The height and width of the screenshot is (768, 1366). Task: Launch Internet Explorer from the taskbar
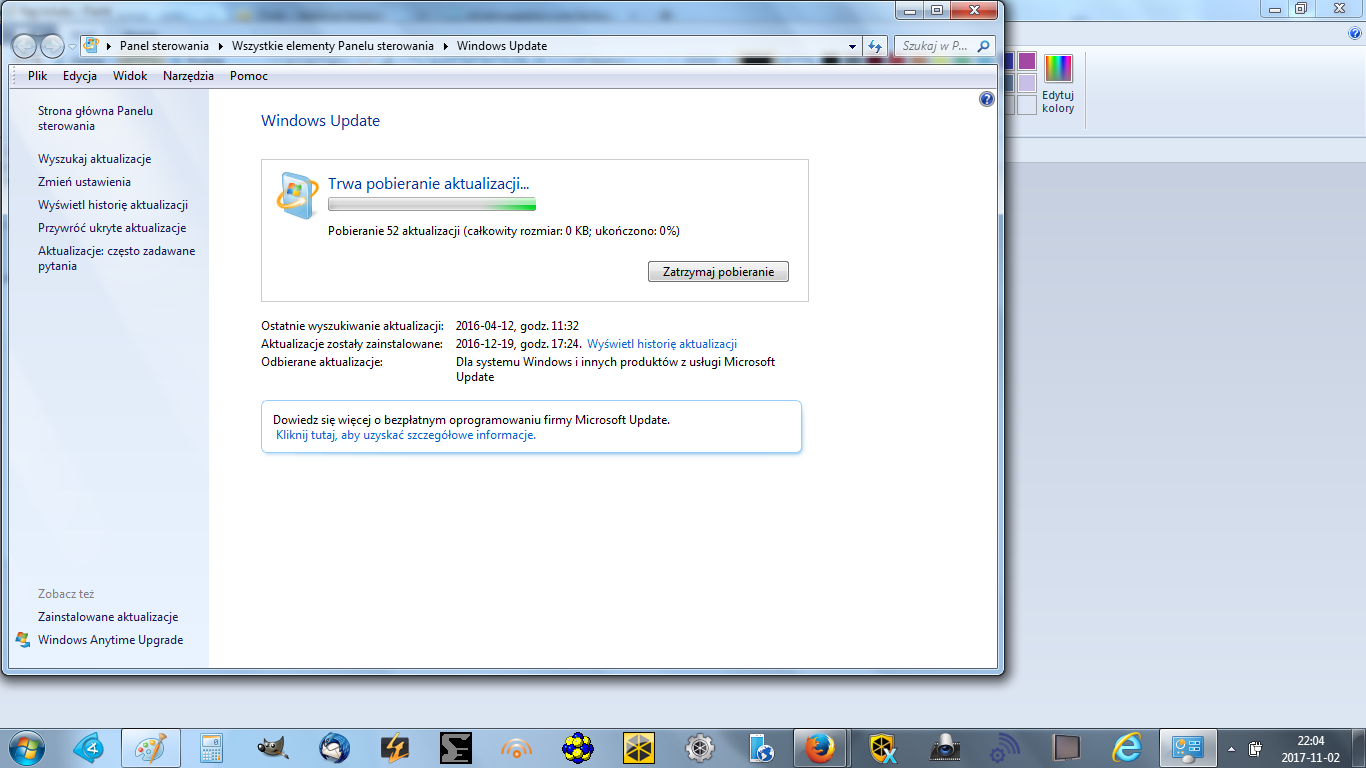1127,748
